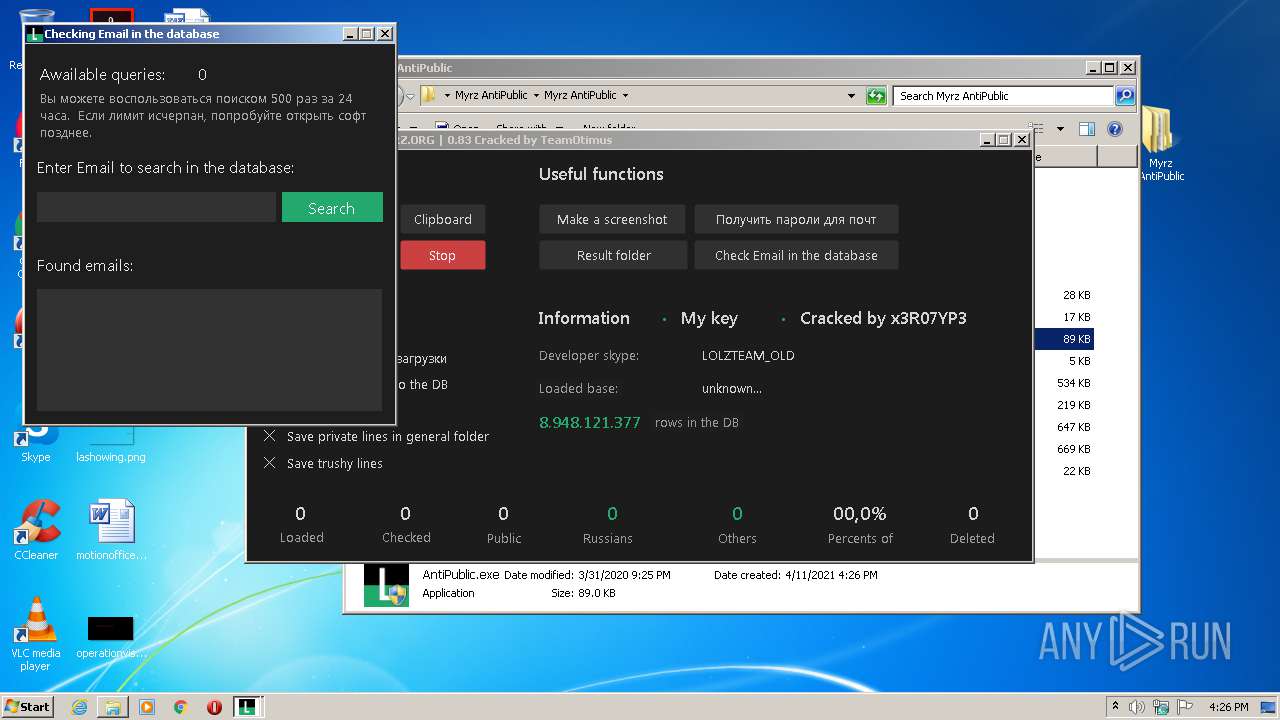Toggle the Explorer preview pane icon
The image size is (1280, 720).
pos(1087,129)
